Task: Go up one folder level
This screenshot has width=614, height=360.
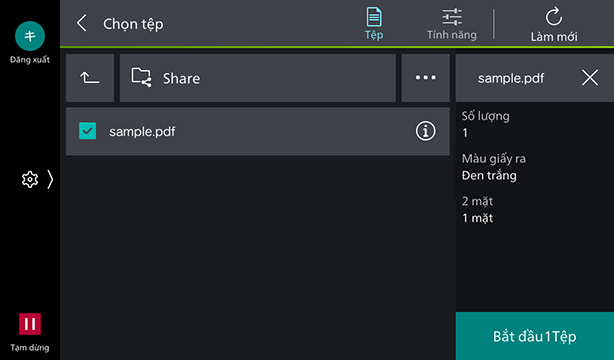Action: (x=90, y=78)
